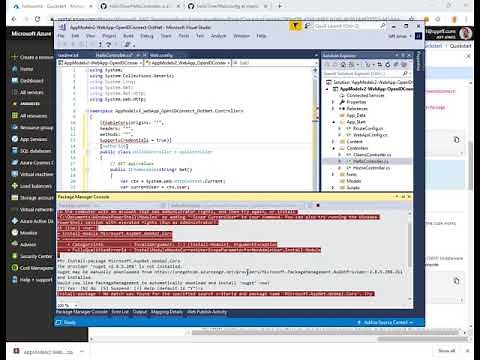Click the Azure Active Directory icon
This screenshot has height=360, width=480.
[x=15, y=221]
